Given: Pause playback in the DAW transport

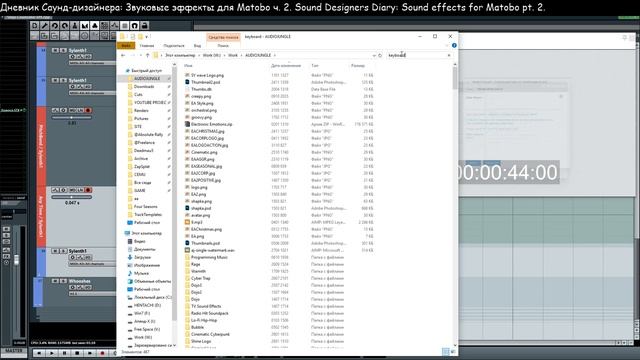Looking at the screenshot, I should coord(64,353).
